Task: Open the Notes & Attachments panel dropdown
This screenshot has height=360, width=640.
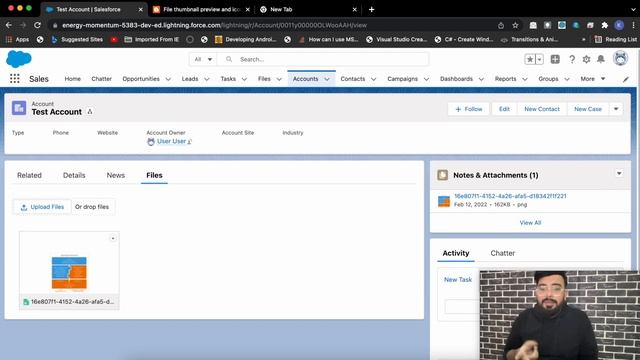Action: (619, 174)
